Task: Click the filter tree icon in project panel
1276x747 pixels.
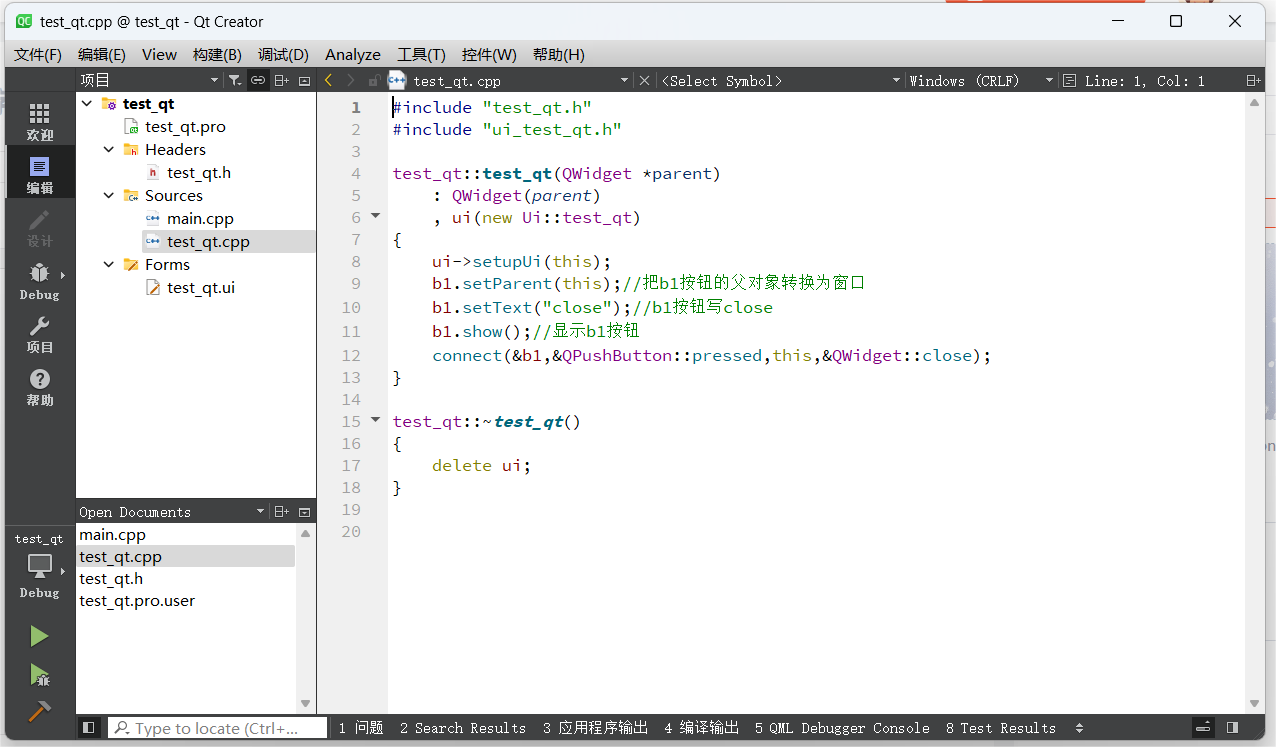Action: tap(233, 80)
